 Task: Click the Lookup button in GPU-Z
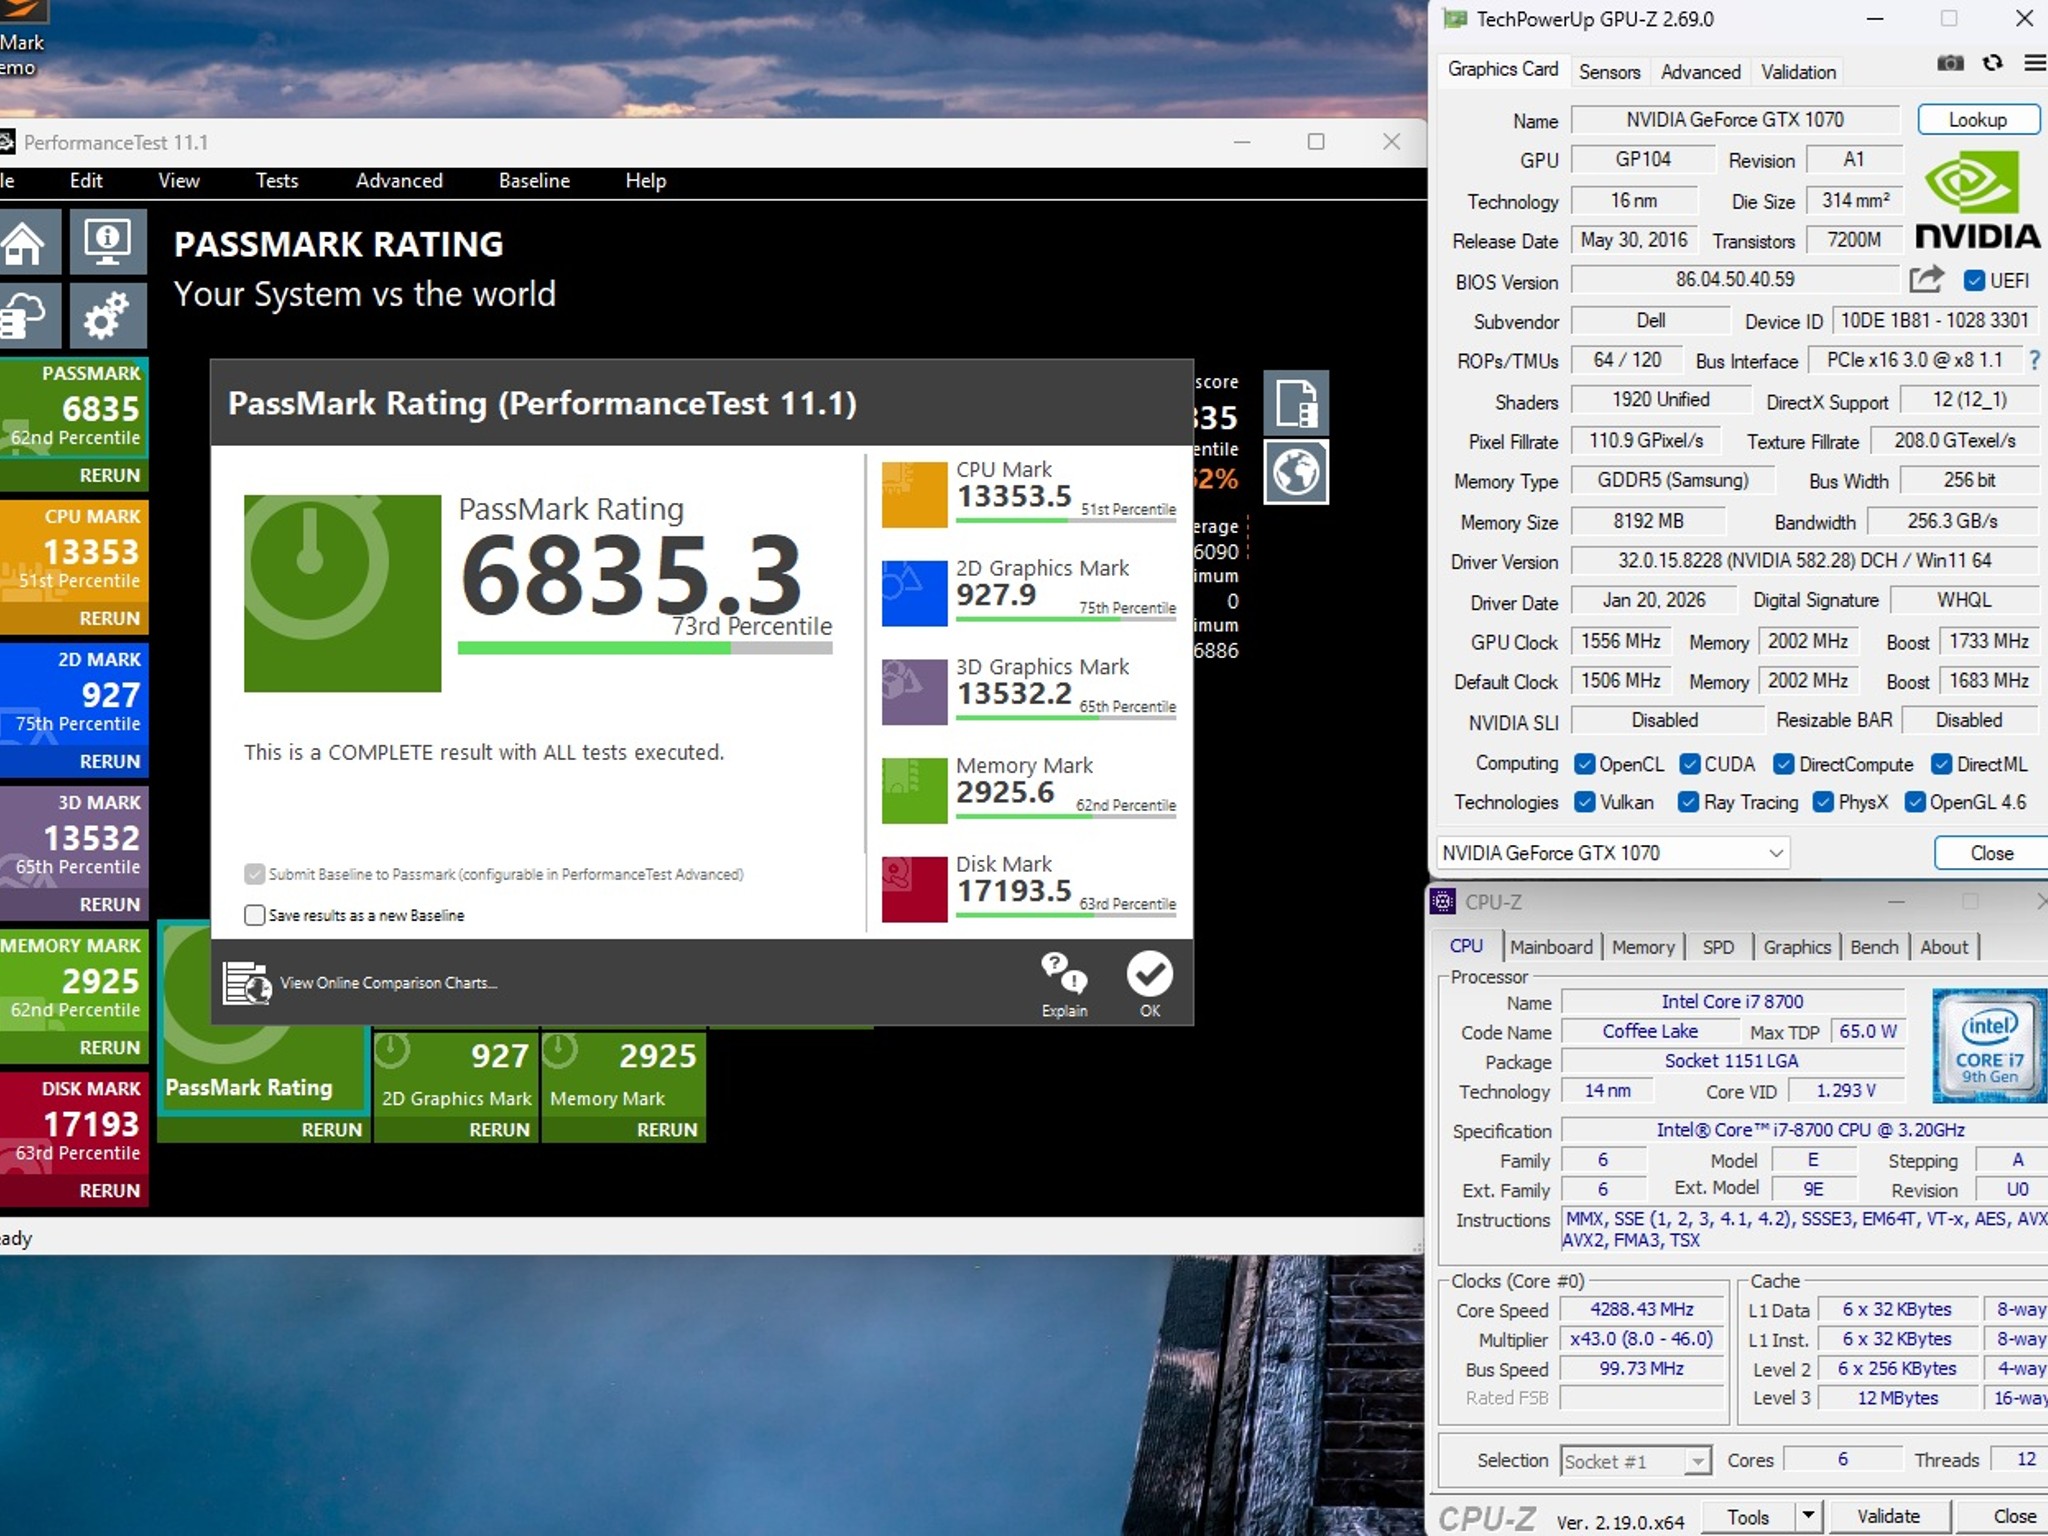click(x=1978, y=120)
